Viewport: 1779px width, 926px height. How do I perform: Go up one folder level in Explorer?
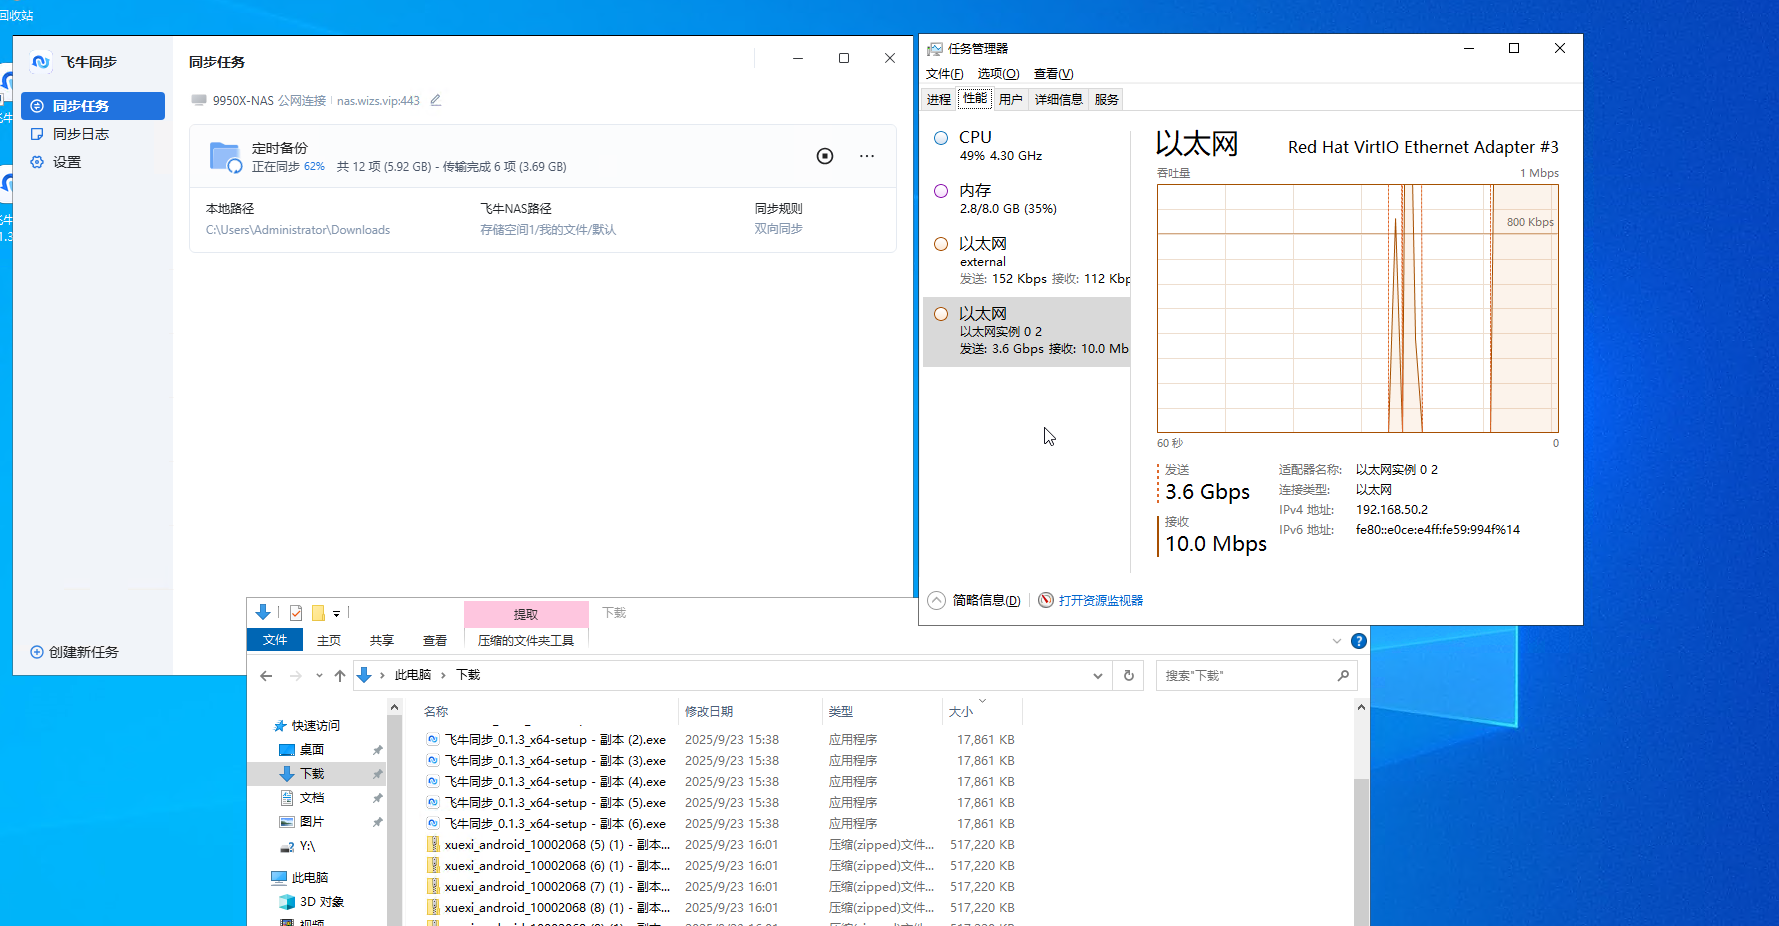[340, 676]
